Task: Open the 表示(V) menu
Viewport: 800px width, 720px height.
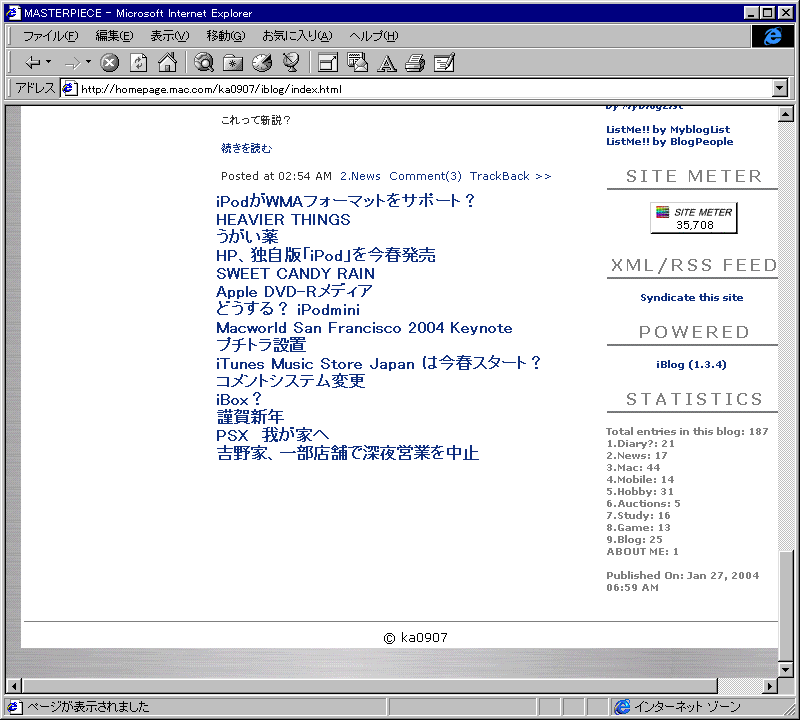Action: click(x=169, y=36)
